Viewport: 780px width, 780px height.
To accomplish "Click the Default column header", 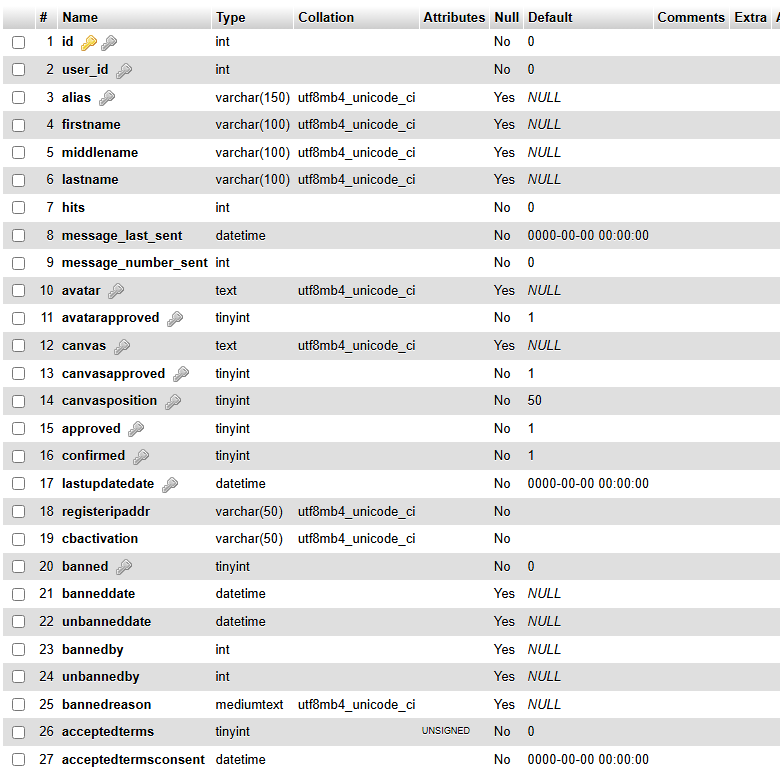I will click(550, 17).
